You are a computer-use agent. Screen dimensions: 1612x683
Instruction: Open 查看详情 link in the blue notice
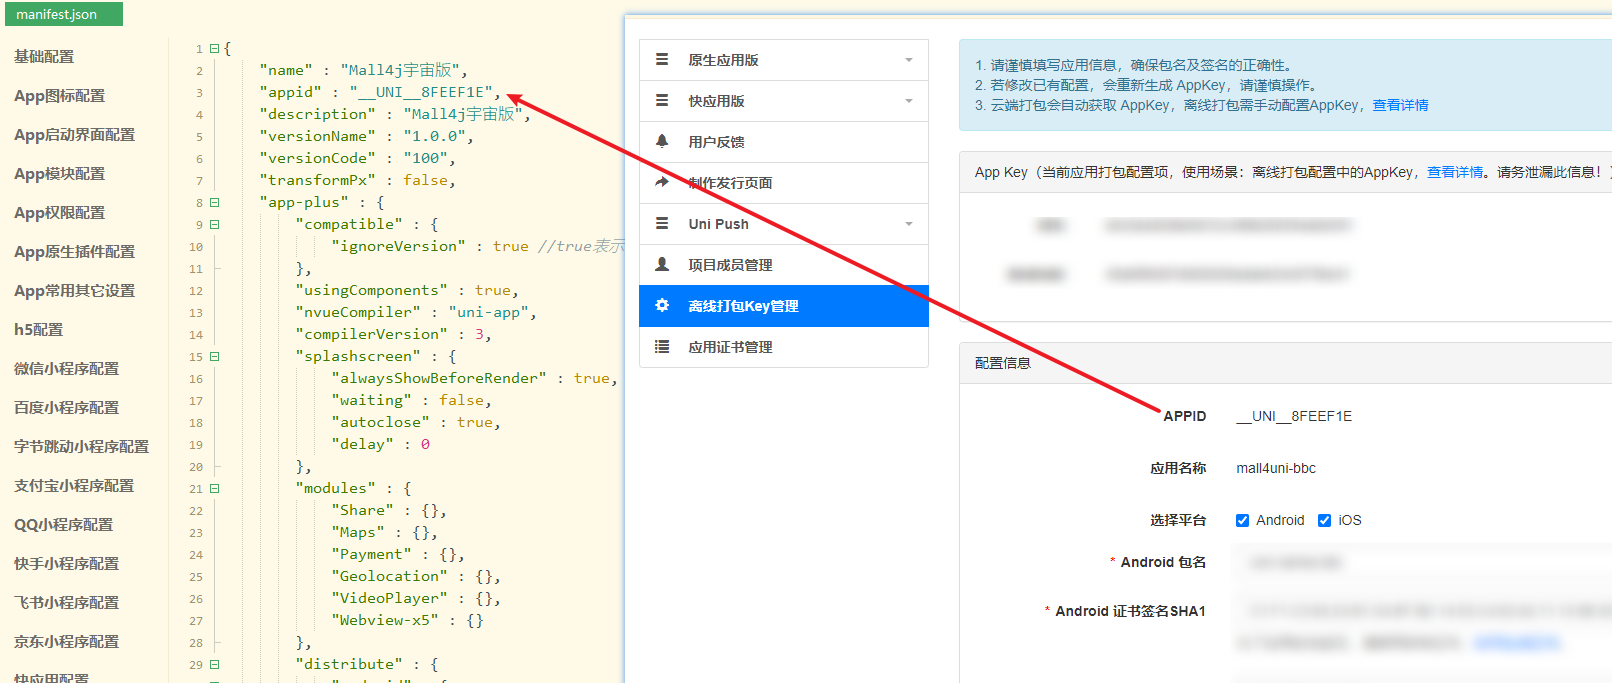pos(1400,105)
